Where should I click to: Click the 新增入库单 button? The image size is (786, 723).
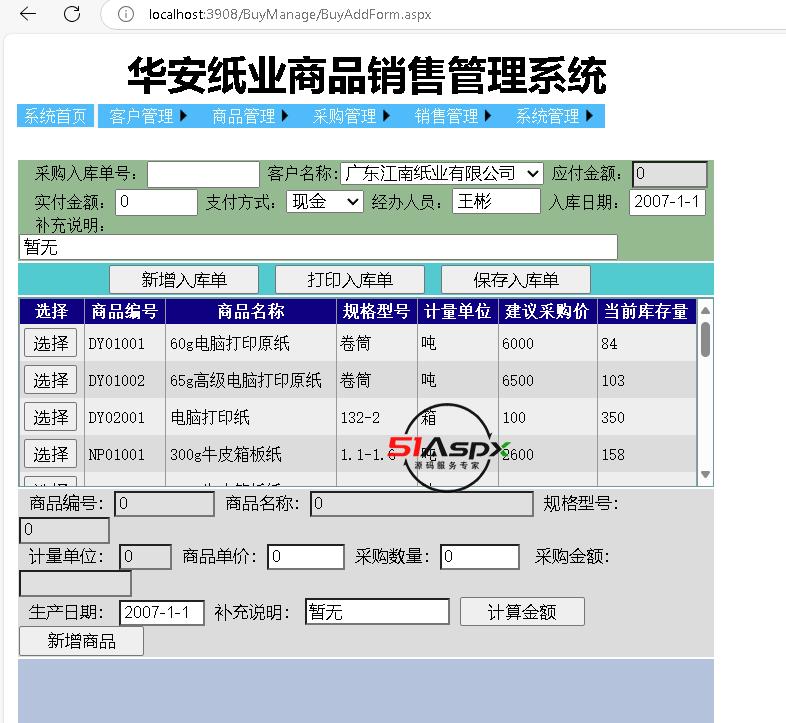tap(183, 280)
